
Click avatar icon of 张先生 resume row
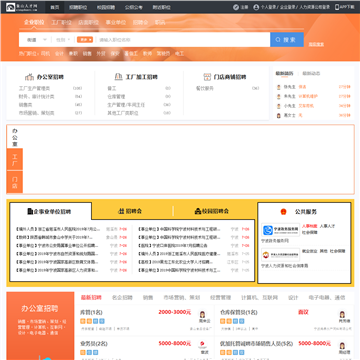coord(279,87)
